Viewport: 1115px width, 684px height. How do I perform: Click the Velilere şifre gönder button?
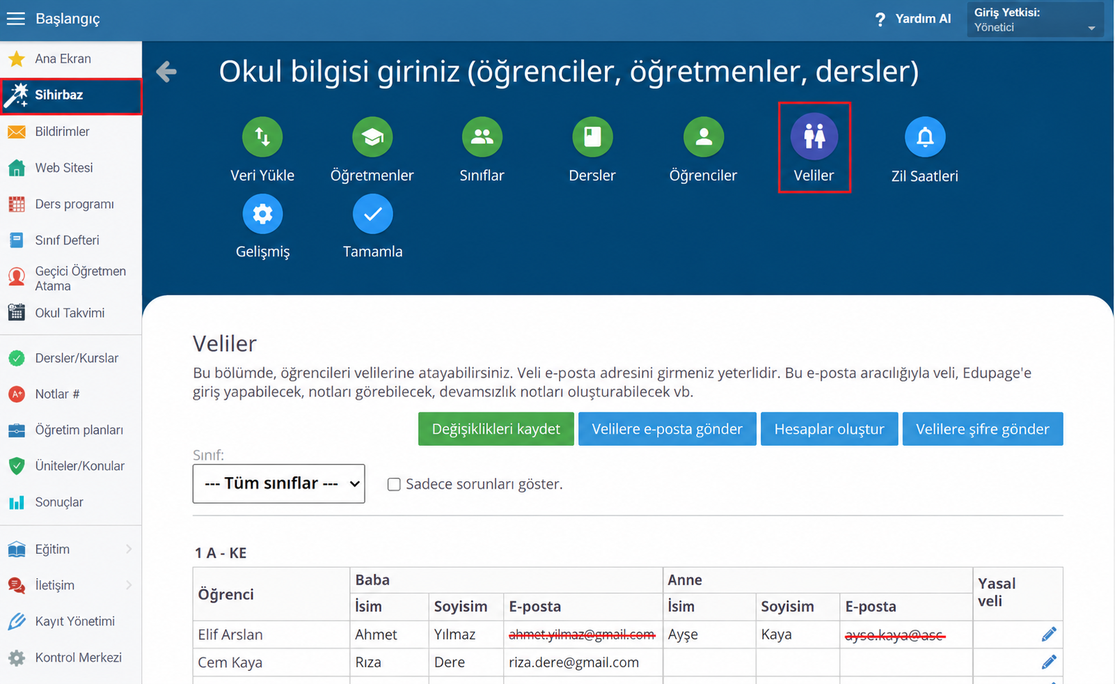[983, 429]
